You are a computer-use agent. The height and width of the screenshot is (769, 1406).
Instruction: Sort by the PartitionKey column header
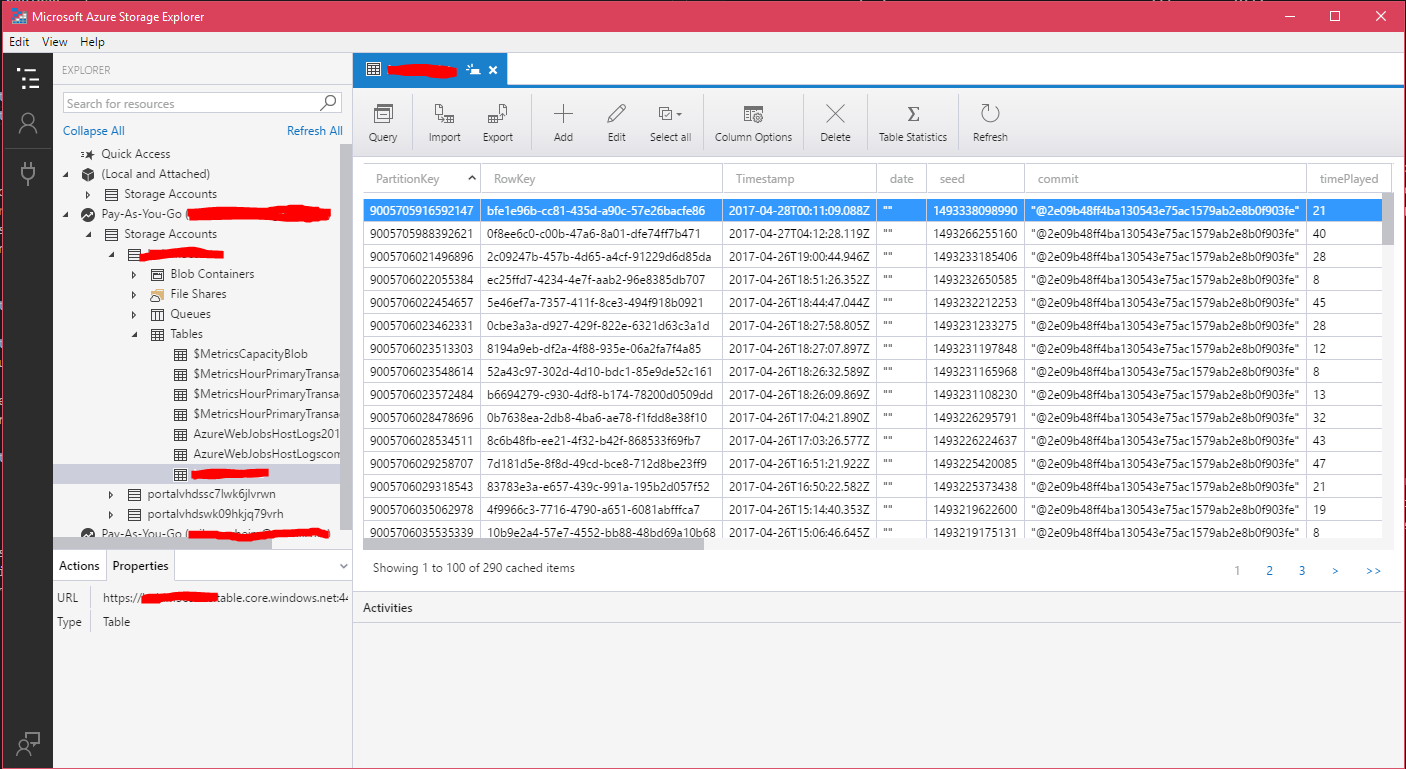[408, 179]
